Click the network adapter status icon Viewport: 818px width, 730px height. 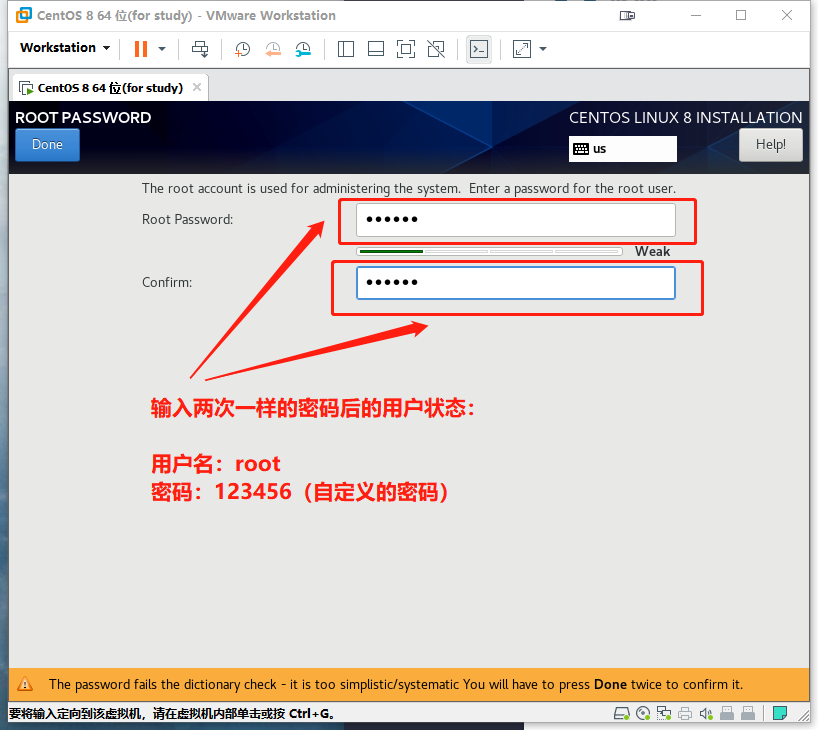coord(664,713)
